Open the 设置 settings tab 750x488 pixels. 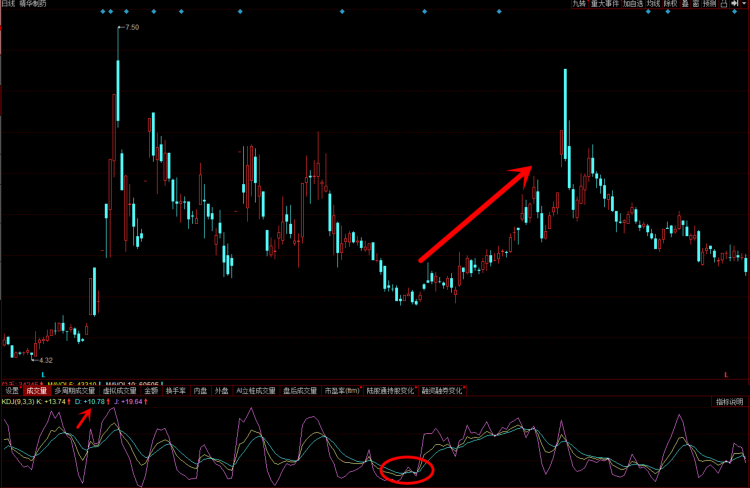[12, 391]
